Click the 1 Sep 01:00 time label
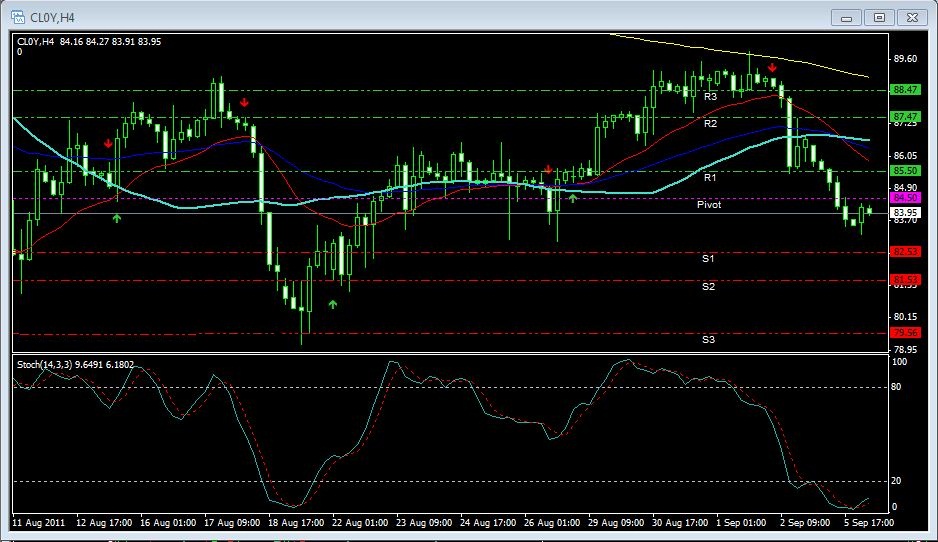This screenshot has width=938, height=542. [x=741, y=522]
